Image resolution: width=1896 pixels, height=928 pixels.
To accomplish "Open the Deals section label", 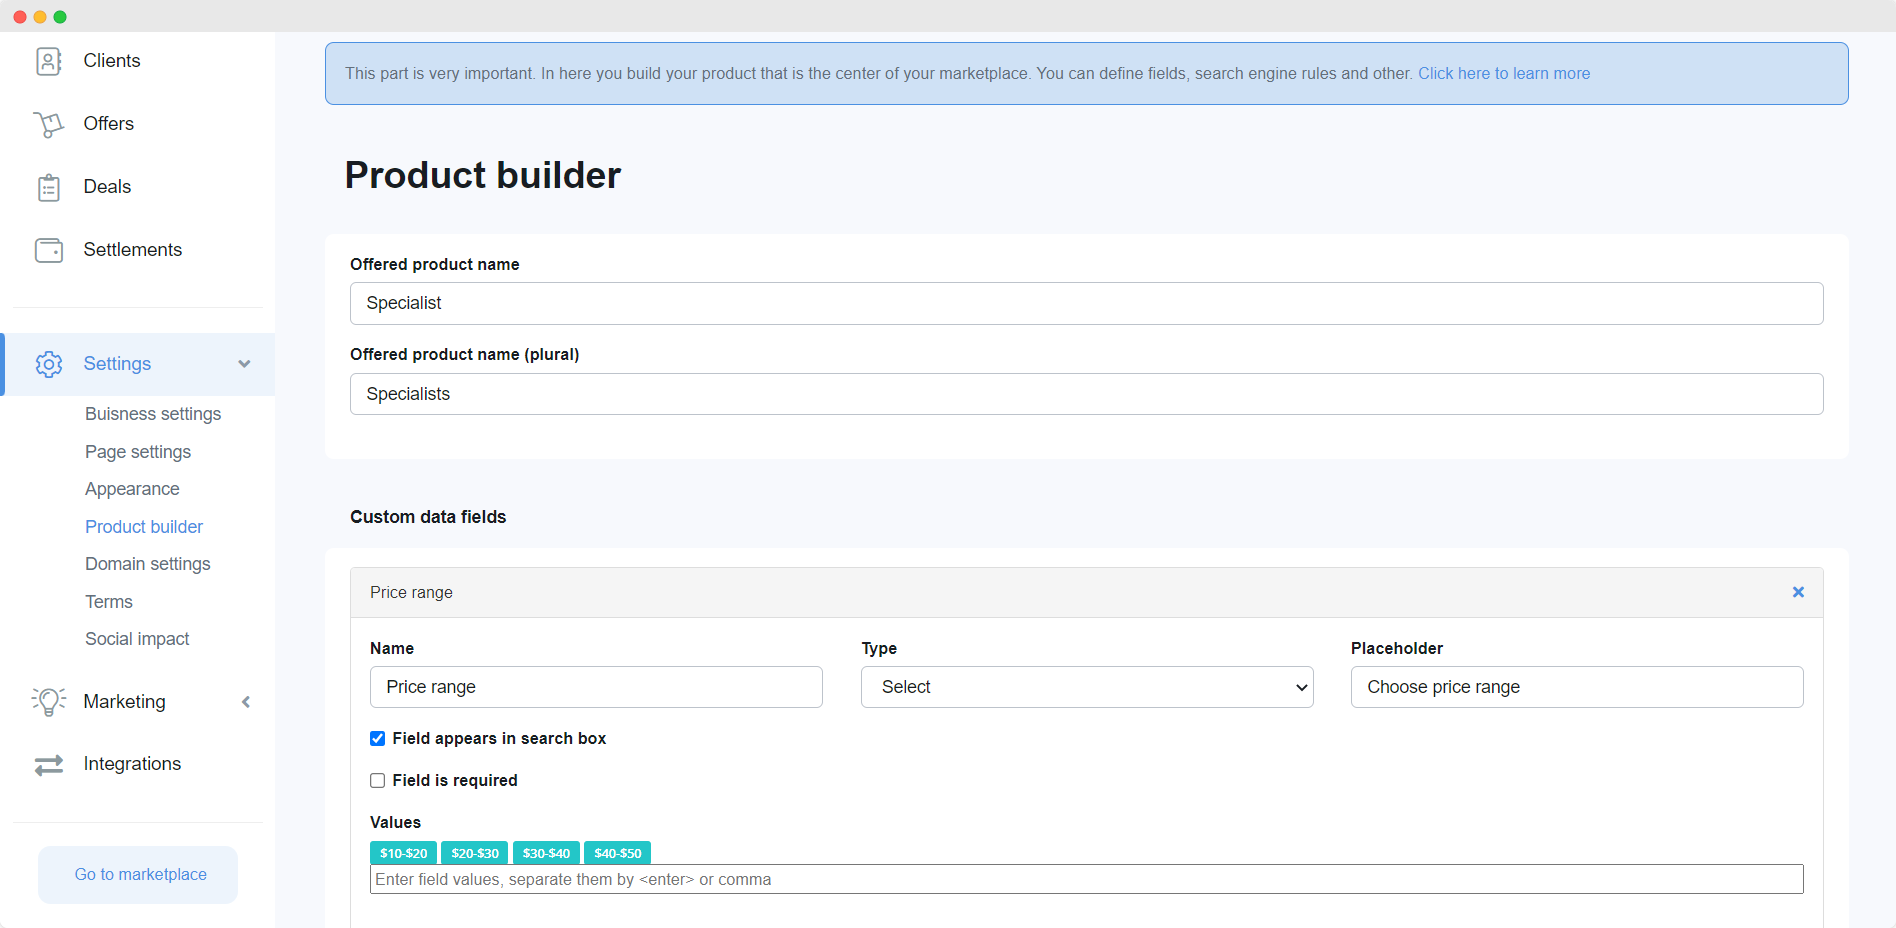I will 107,187.
